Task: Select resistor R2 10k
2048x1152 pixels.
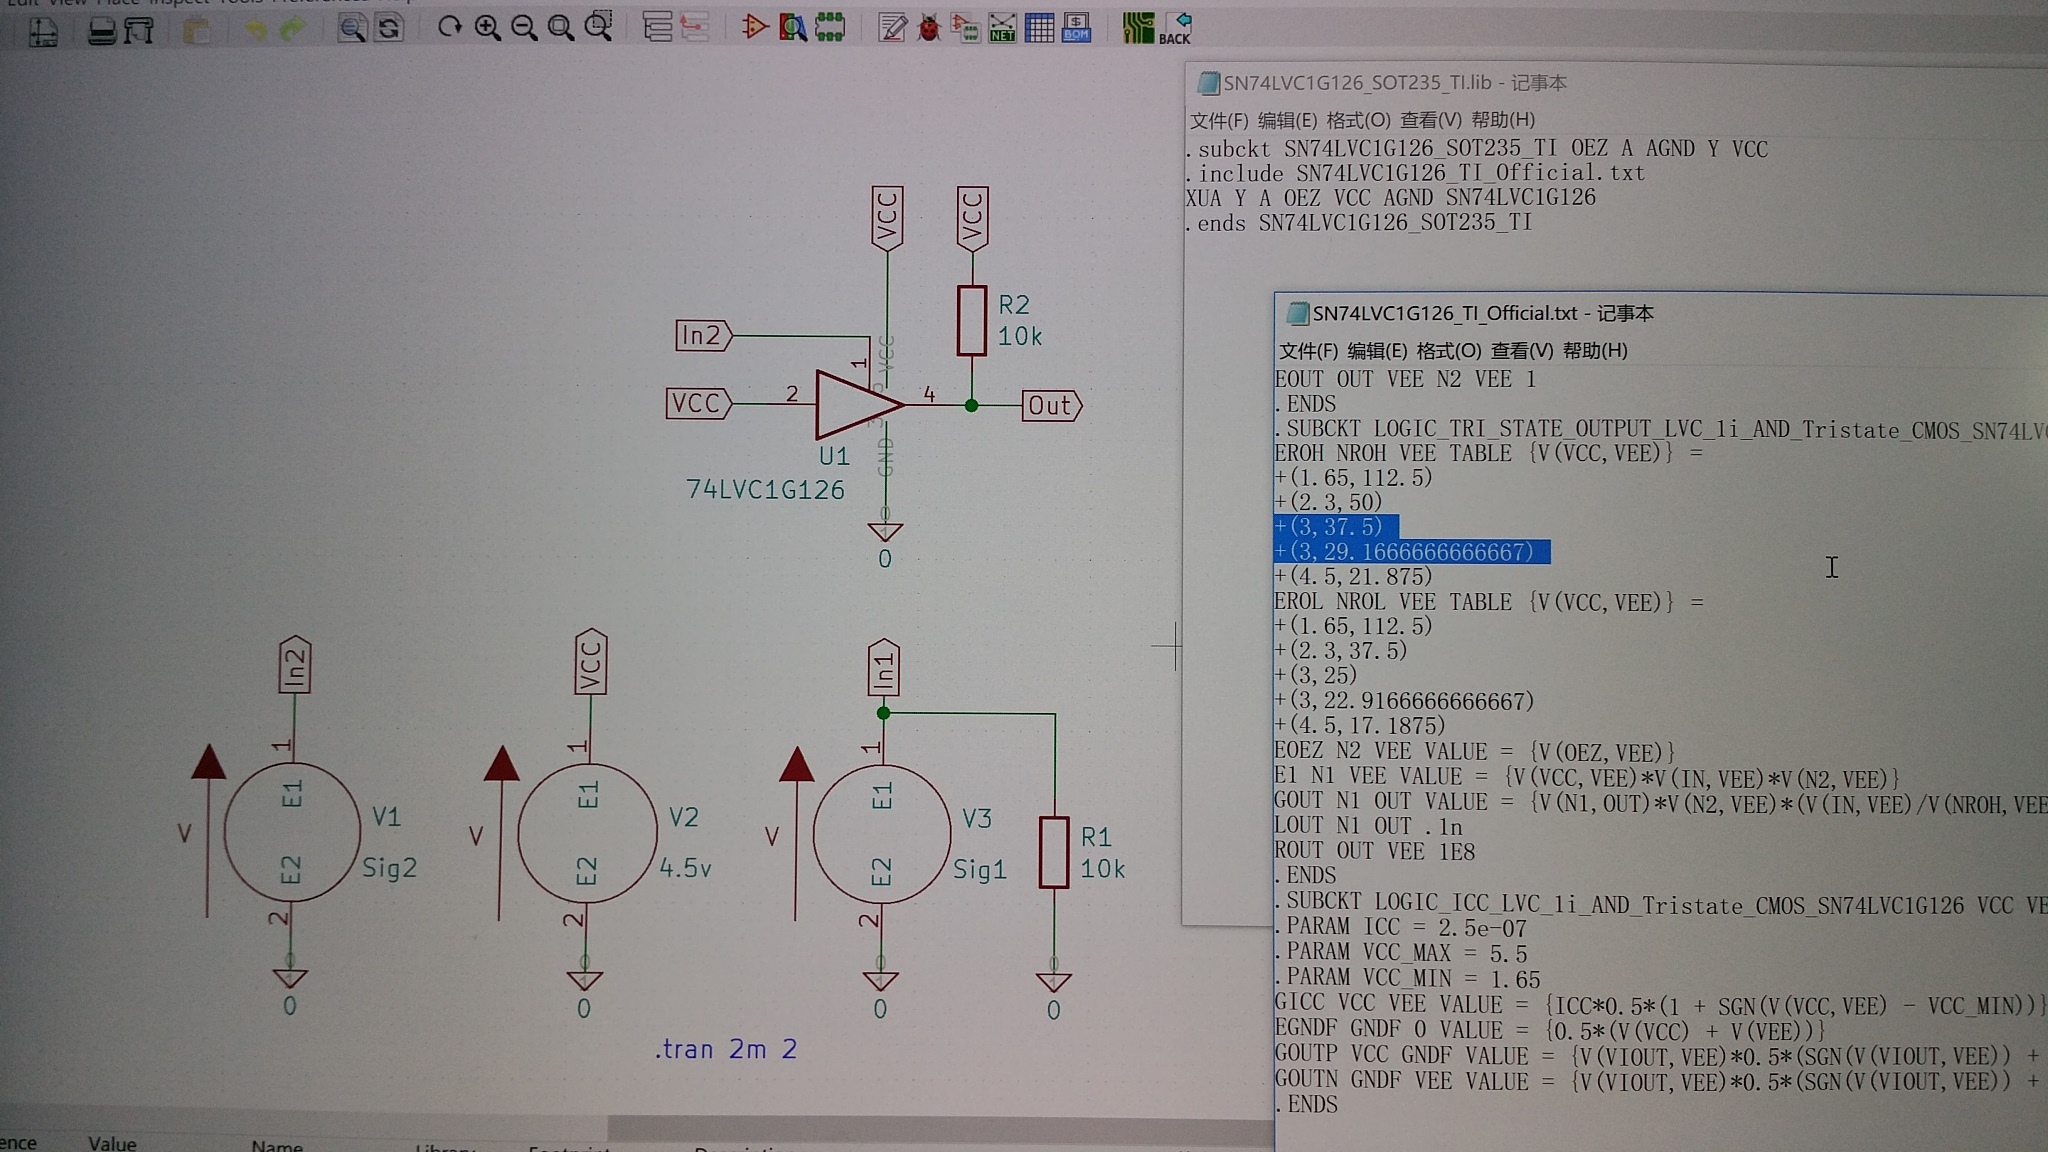Action: tap(971, 321)
